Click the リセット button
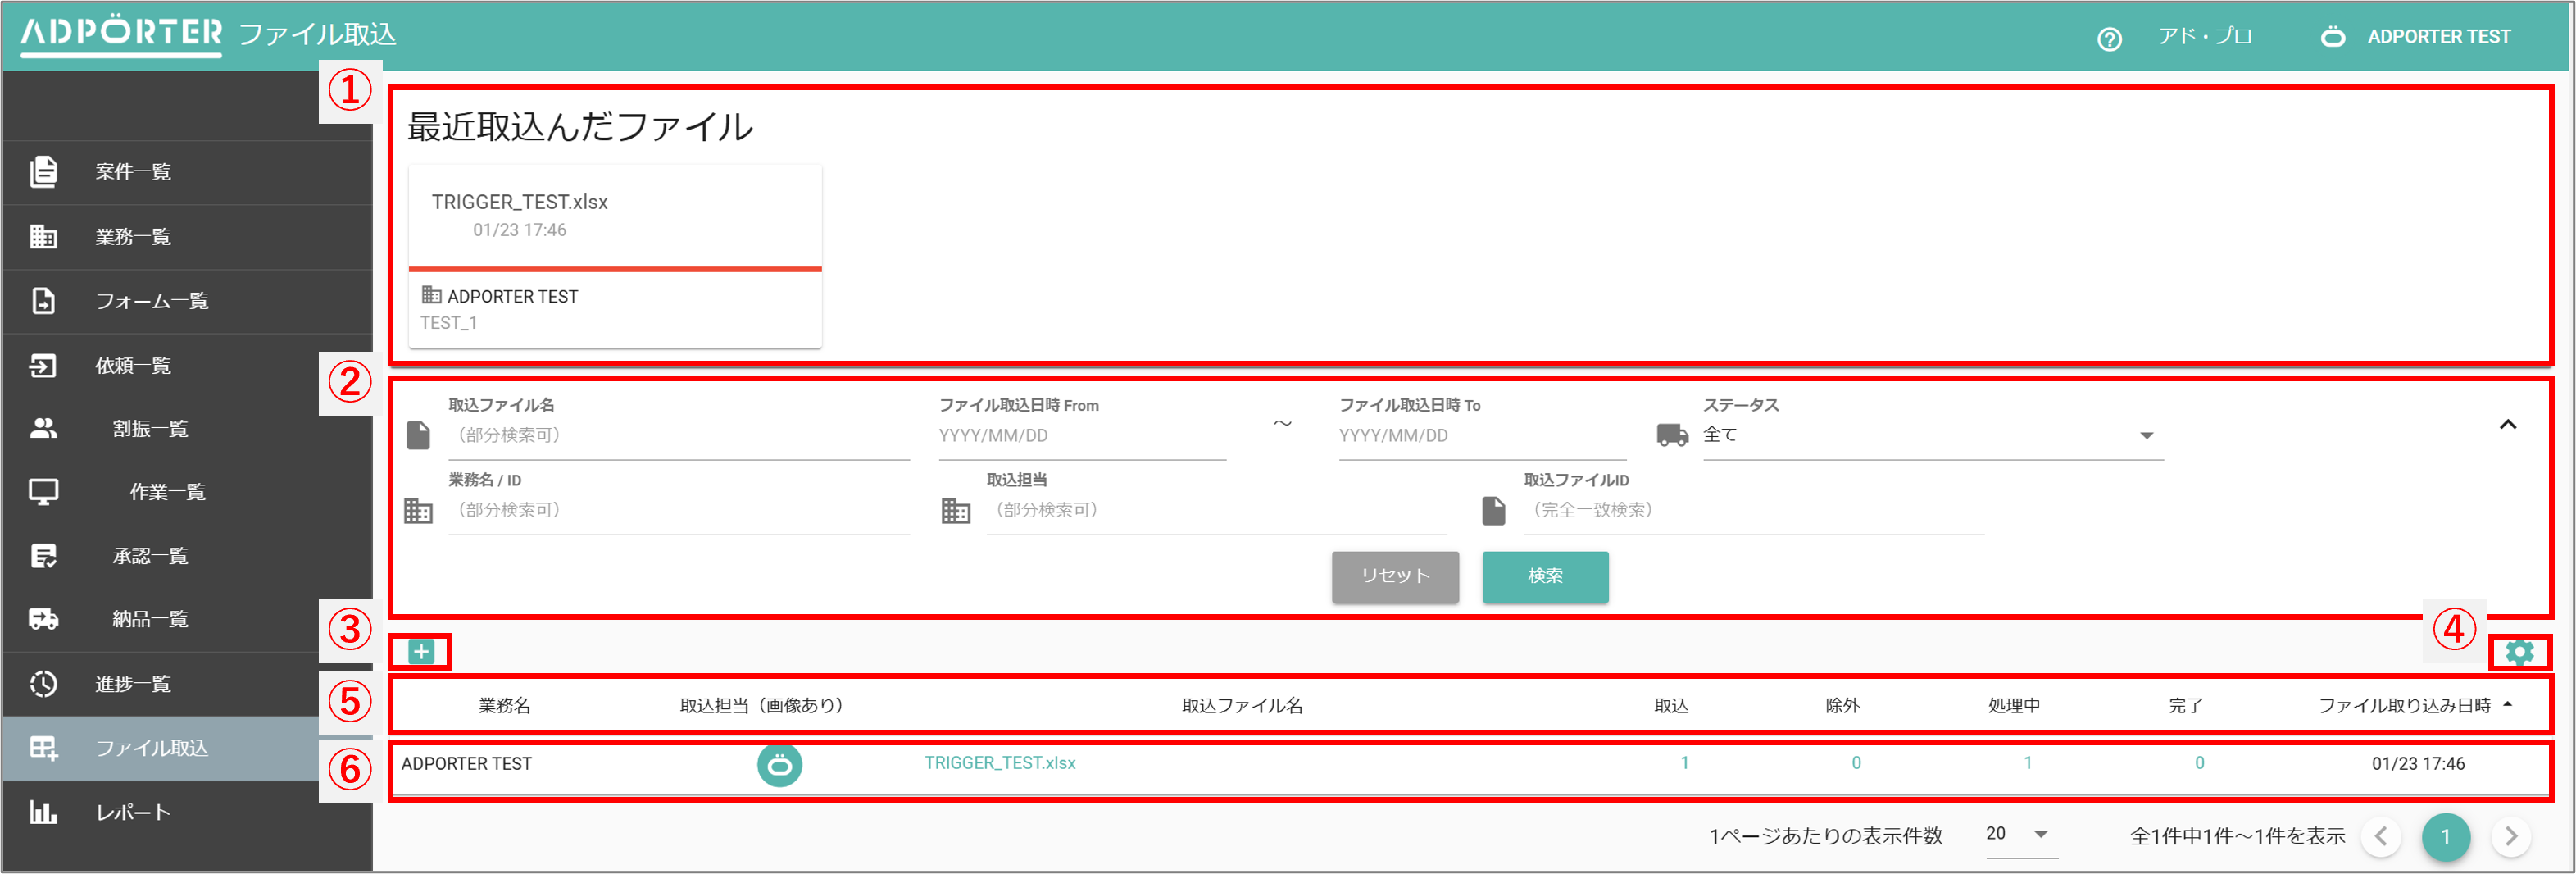 [x=1395, y=576]
